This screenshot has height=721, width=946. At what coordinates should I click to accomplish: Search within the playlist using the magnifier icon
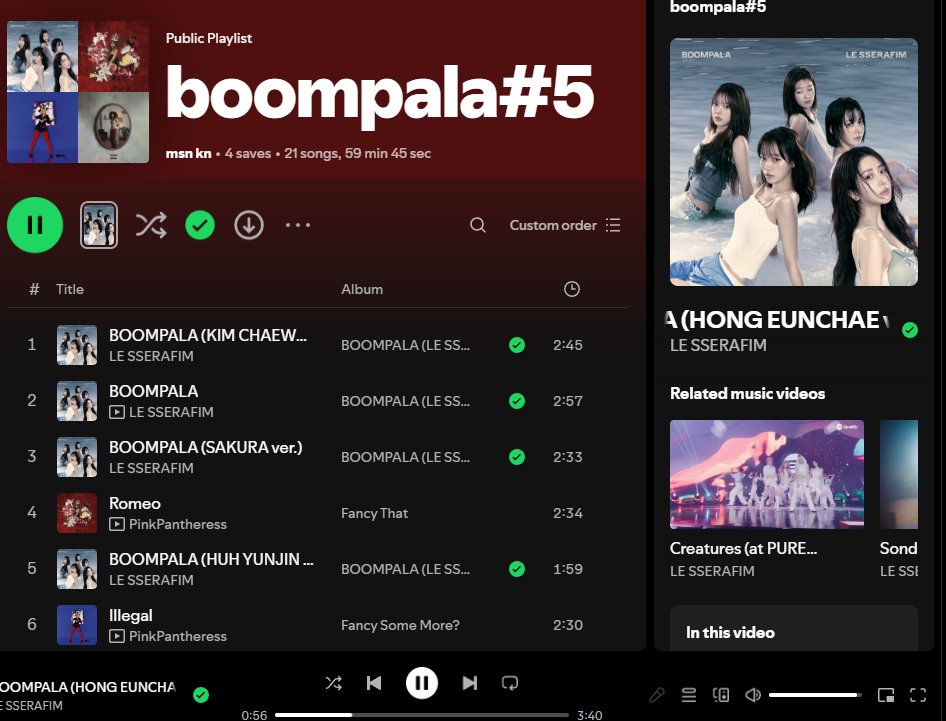[478, 225]
